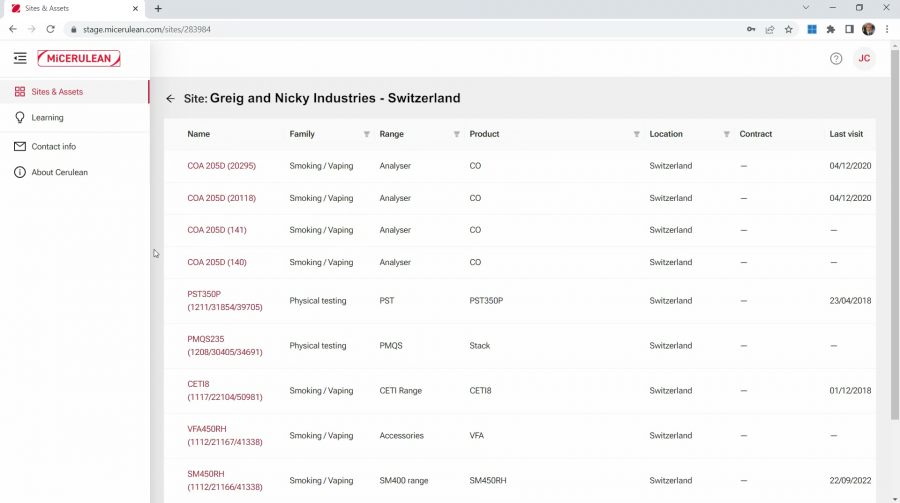This screenshot has height=503, width=900.
Task: Open JC user account avatar
Action: (x=864, y=59)
